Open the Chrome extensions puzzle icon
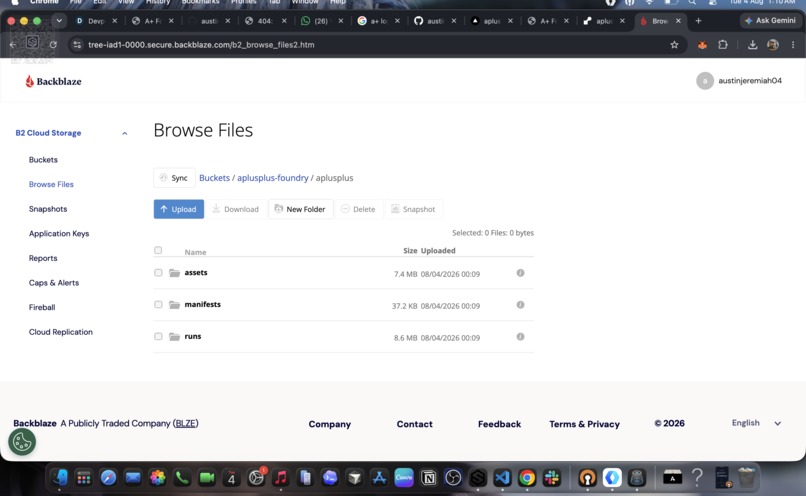The width and height of the screenshot is (806, 496). pos(723,45)
